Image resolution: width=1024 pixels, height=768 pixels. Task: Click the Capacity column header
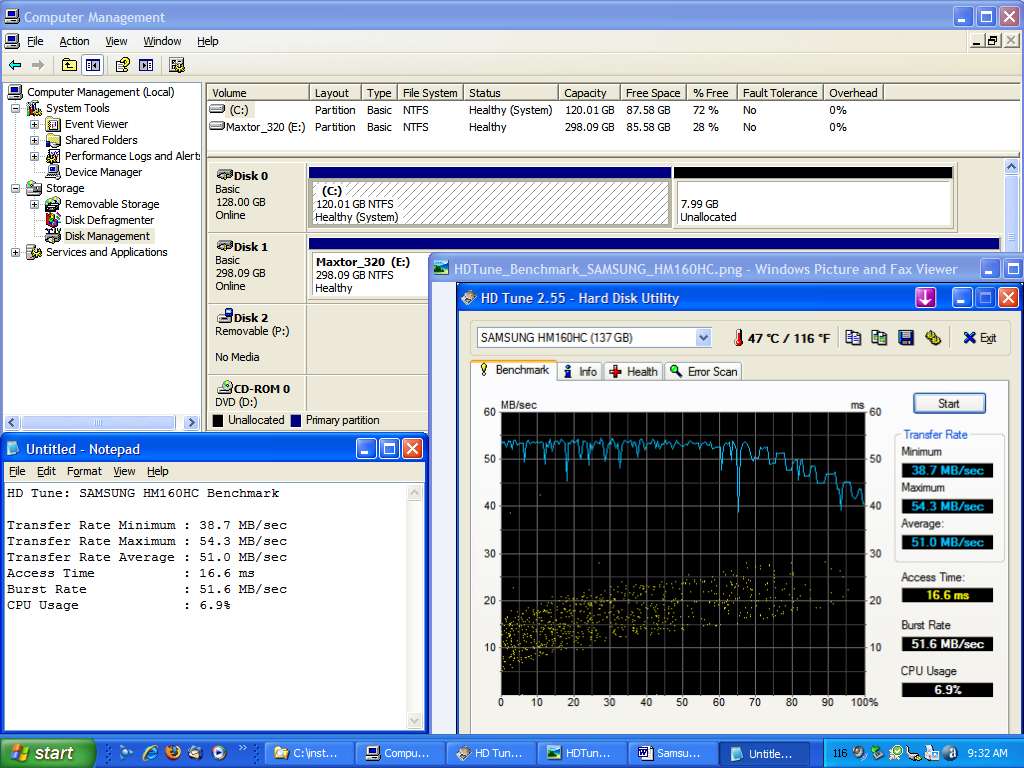coord(585,93)
